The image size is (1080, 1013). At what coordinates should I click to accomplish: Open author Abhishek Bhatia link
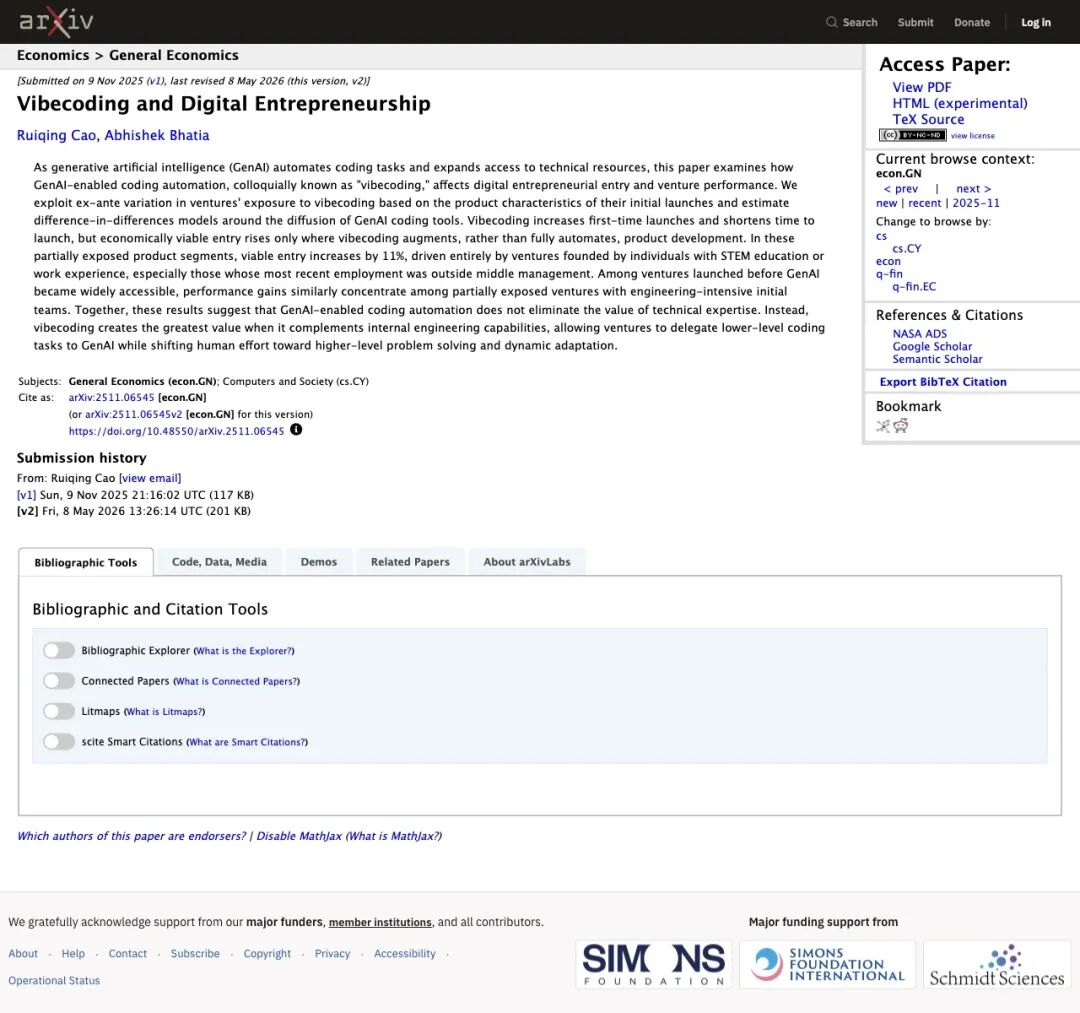(157, 136)
